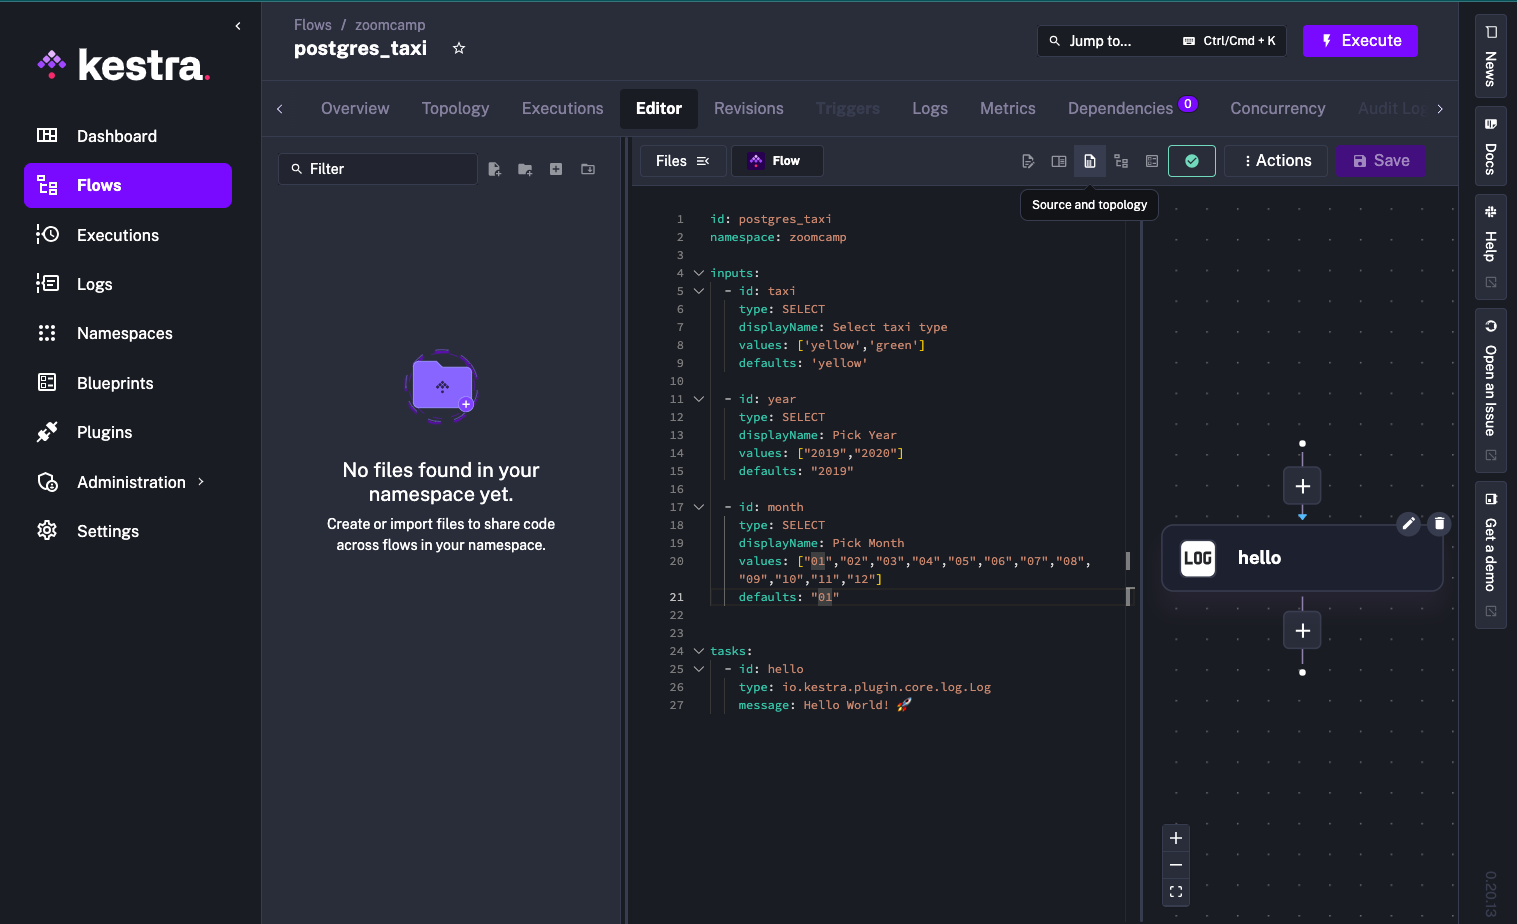Fit topology to screen icon

[1176, 891]
